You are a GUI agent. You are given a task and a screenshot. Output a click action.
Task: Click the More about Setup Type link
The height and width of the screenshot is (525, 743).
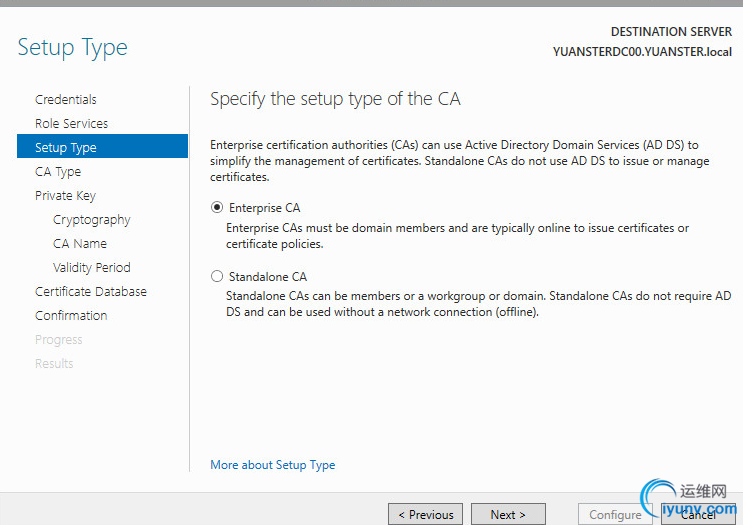click(273, 465)
